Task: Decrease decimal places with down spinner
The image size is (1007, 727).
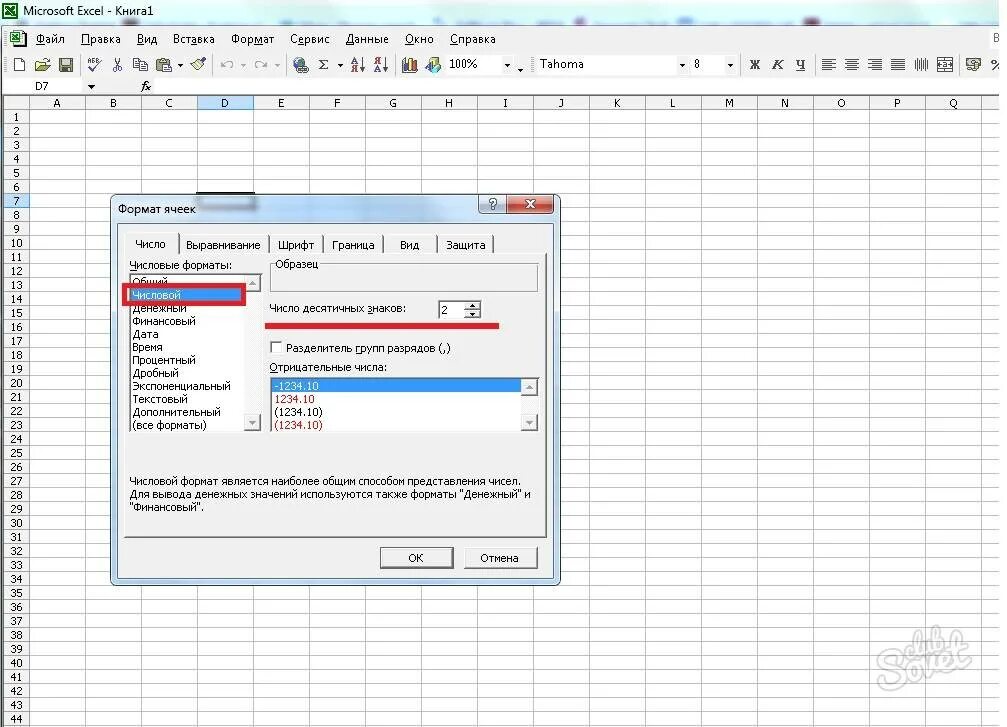Action: pyautogui.click(x=472, y=313)
